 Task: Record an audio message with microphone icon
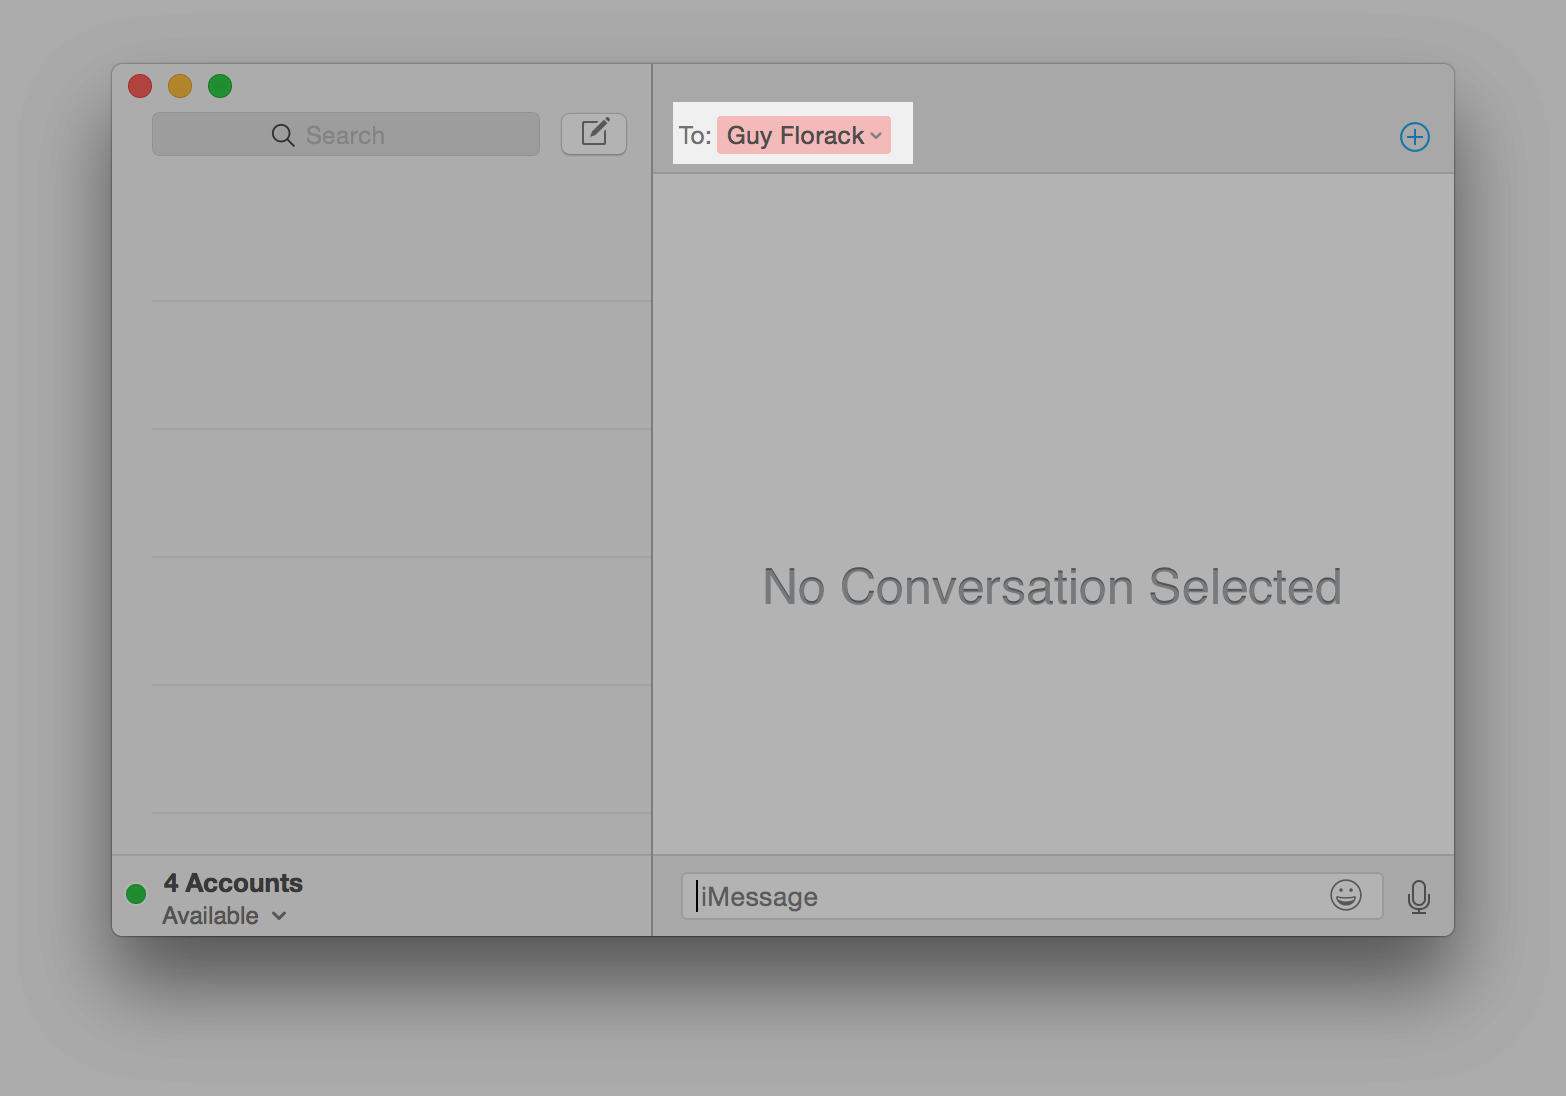tap(1418, 897)
